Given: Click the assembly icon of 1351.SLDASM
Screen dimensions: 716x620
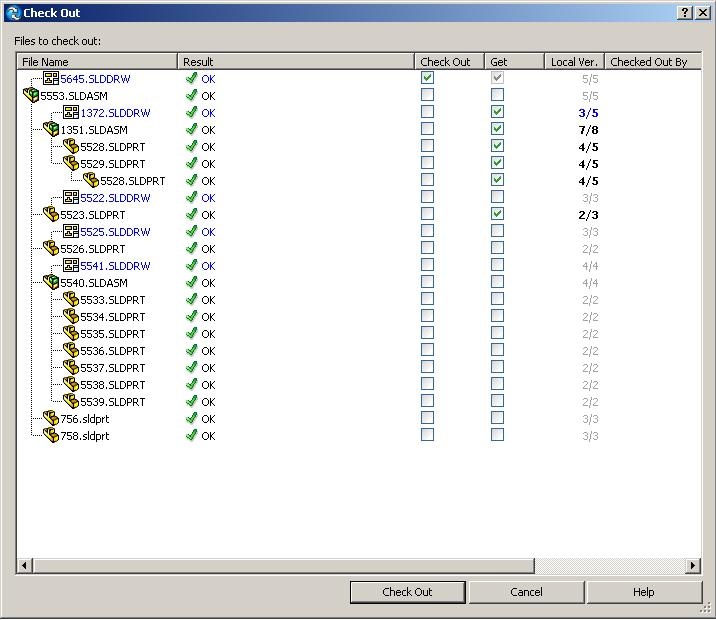Looking at the screenshot, I should [x=51, y=129].
